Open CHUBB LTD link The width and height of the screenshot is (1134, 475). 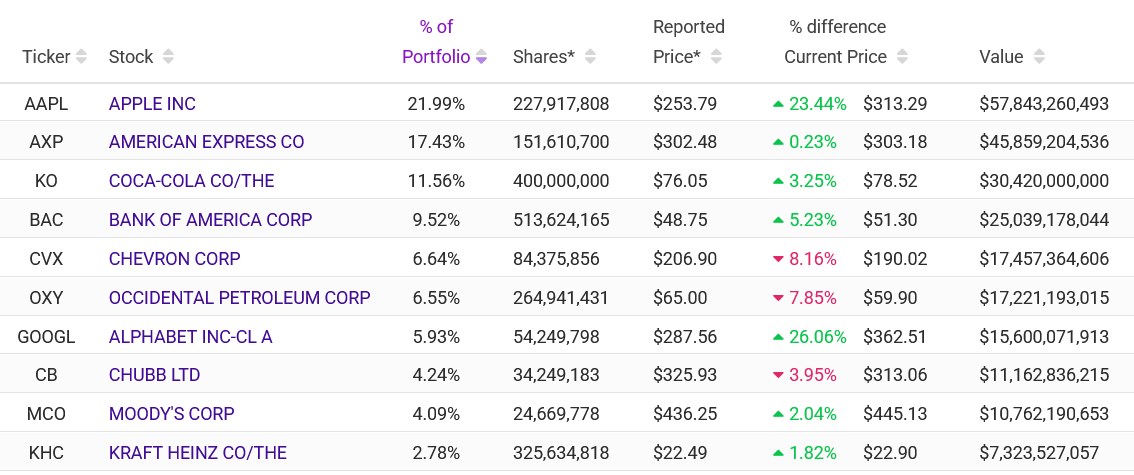(x=154, y=375)
